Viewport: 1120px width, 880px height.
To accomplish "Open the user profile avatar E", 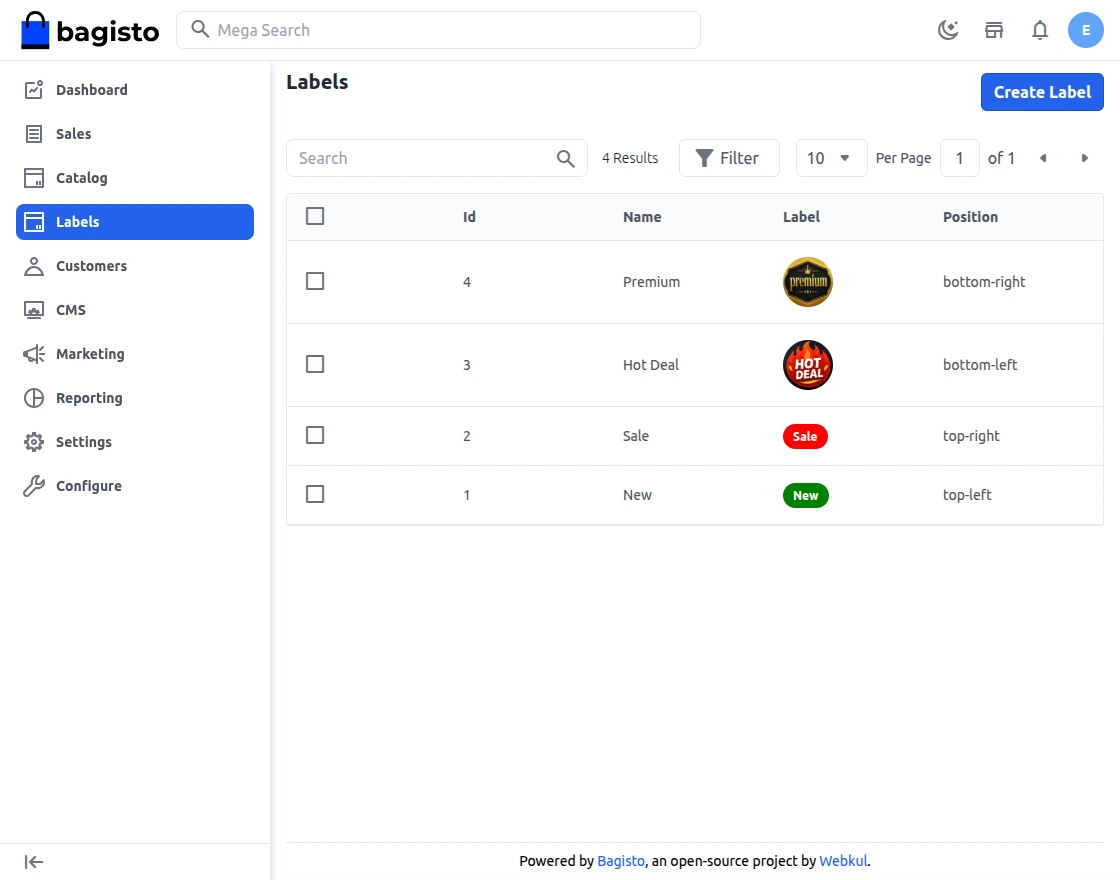I will [1086, 30].
